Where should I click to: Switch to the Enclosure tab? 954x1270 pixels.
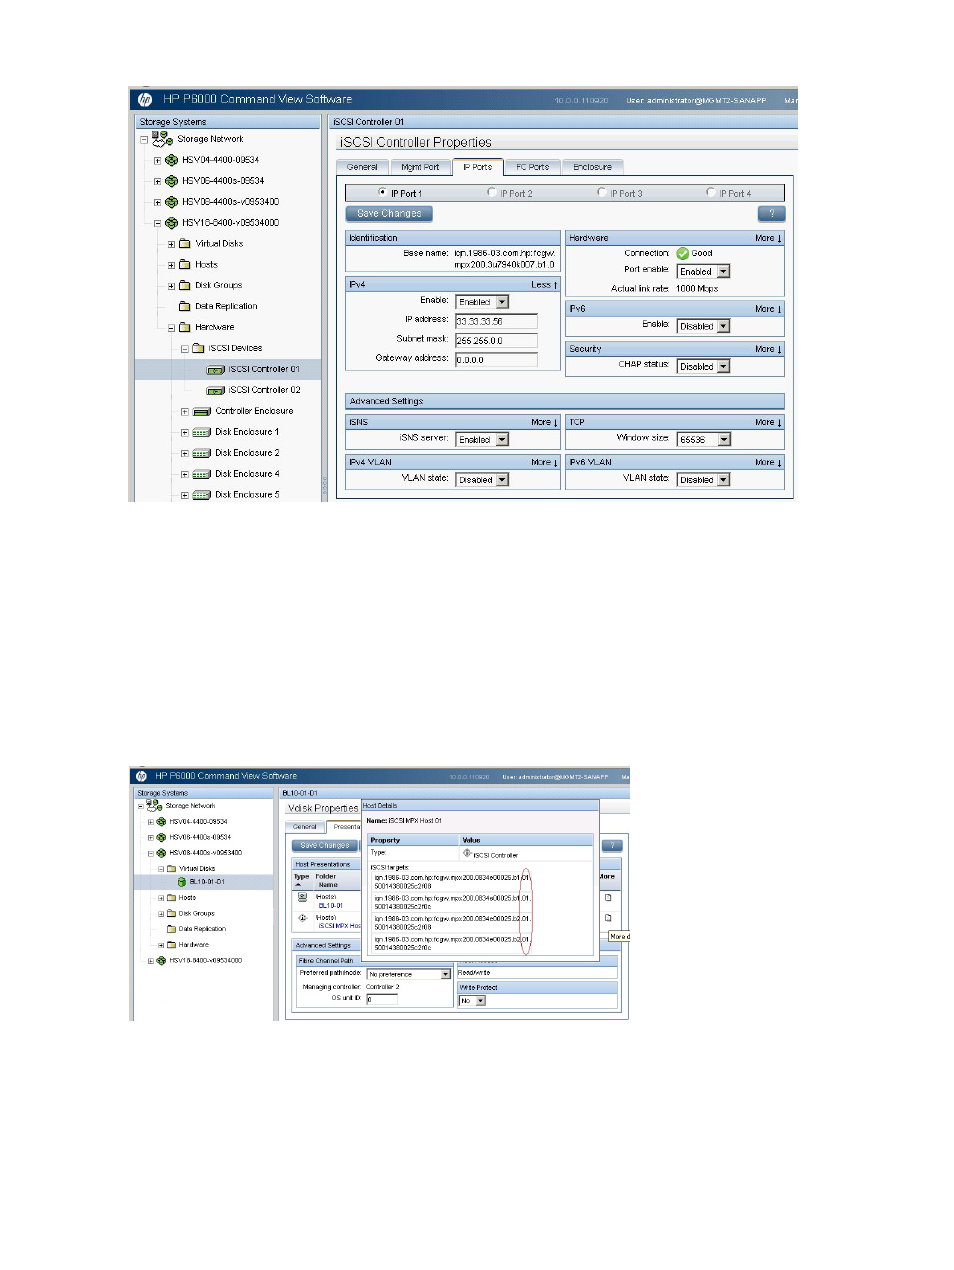pyautogui.click(x=592, y=167)
